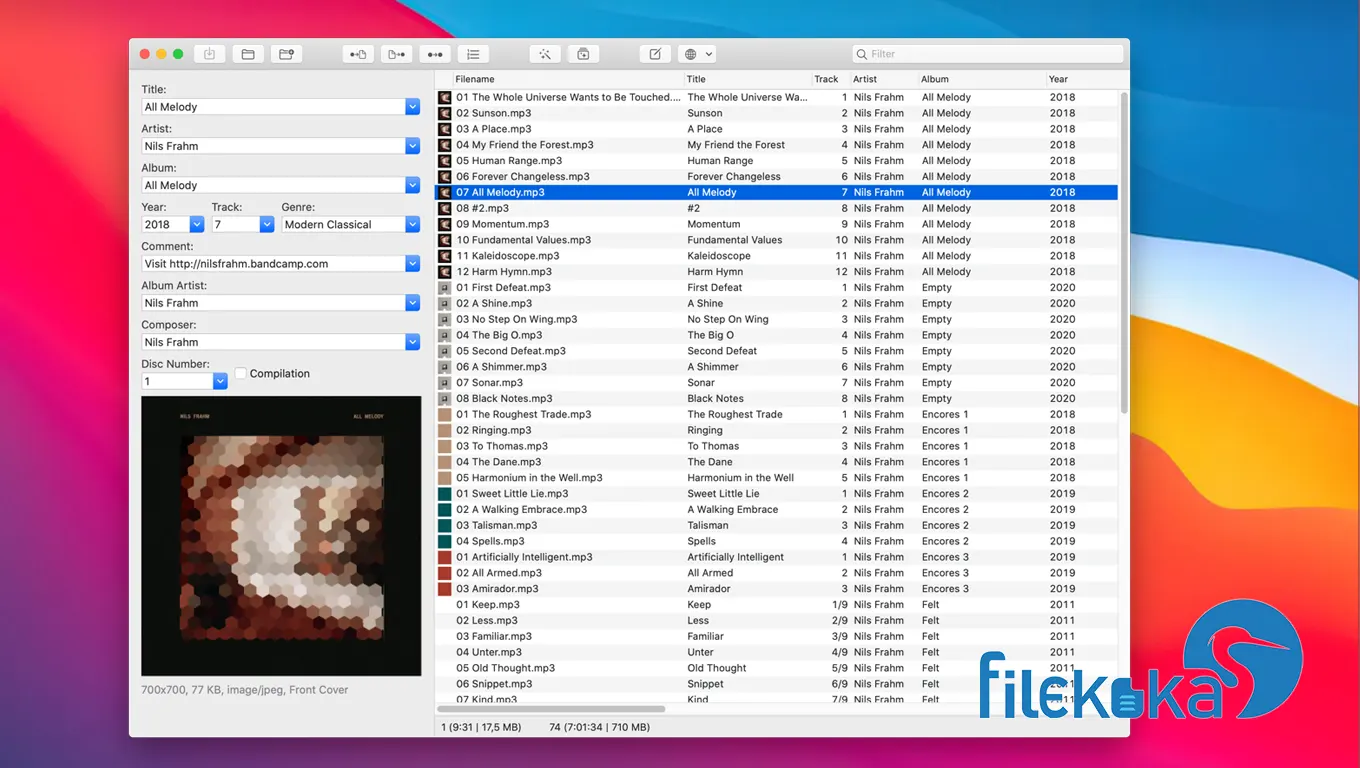Click the magnifier icon in the Filter field
Viewport: 1360px width, 768px height.
tap(862, 54)
